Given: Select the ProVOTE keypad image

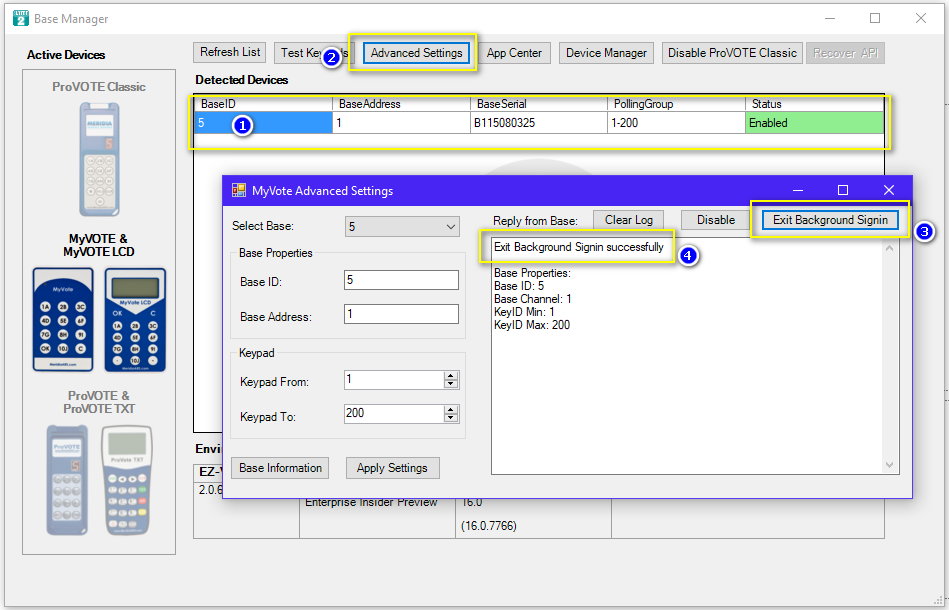Looking at the screenshot, I should [x=67, y=480].
